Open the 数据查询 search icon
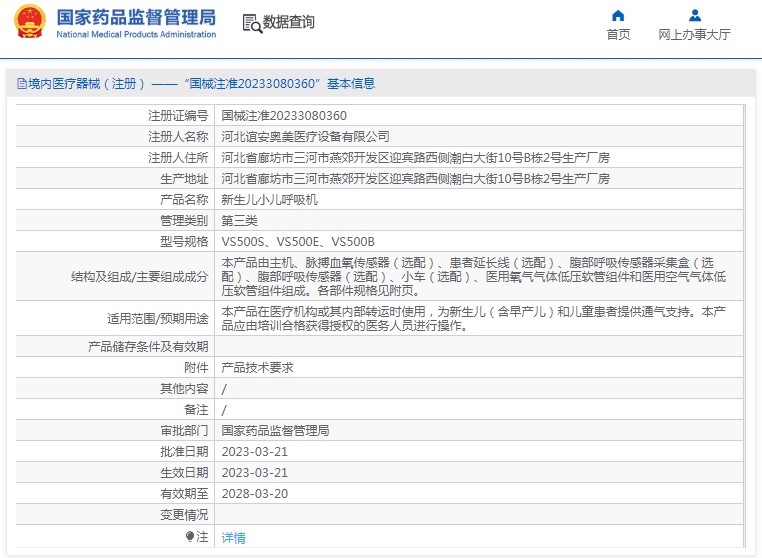The width and height of the screenshot is (762, 558). pos(252,23)
